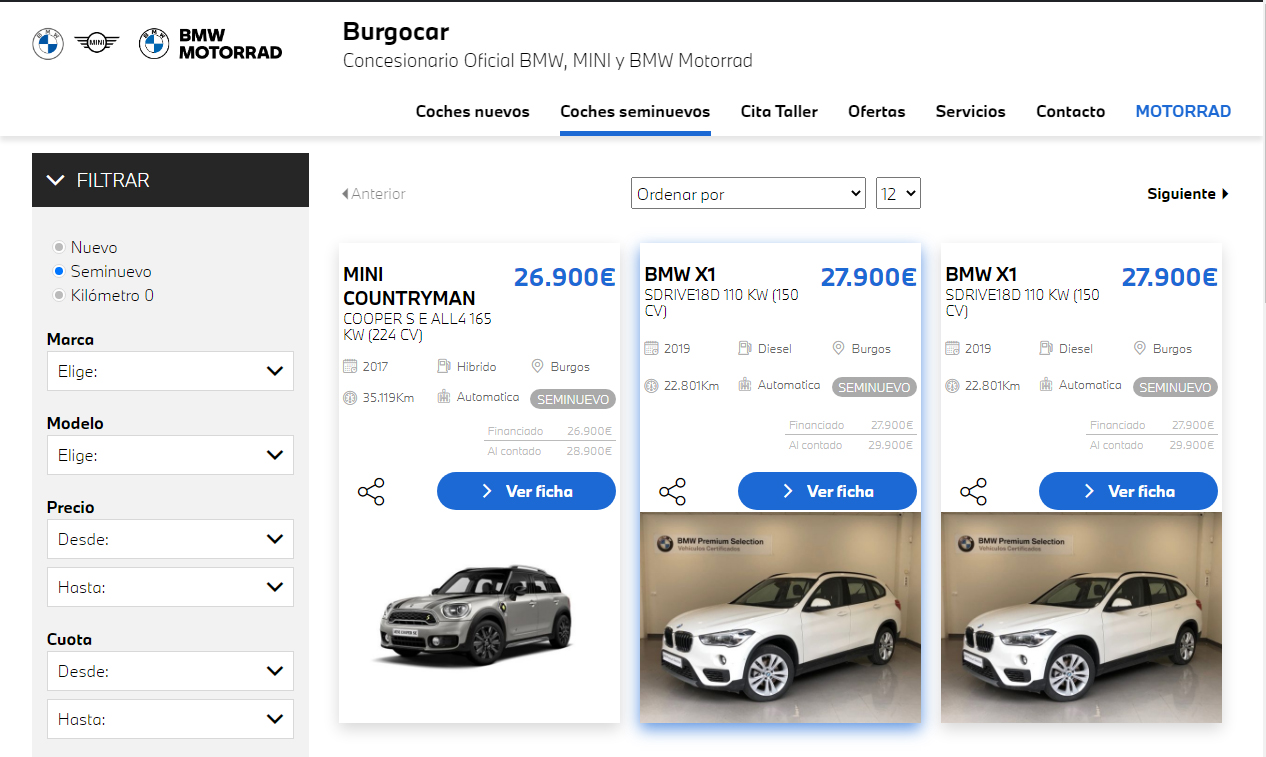Go to Siguiente page
The image size is (1266, 757).
tap(1188, 194)
